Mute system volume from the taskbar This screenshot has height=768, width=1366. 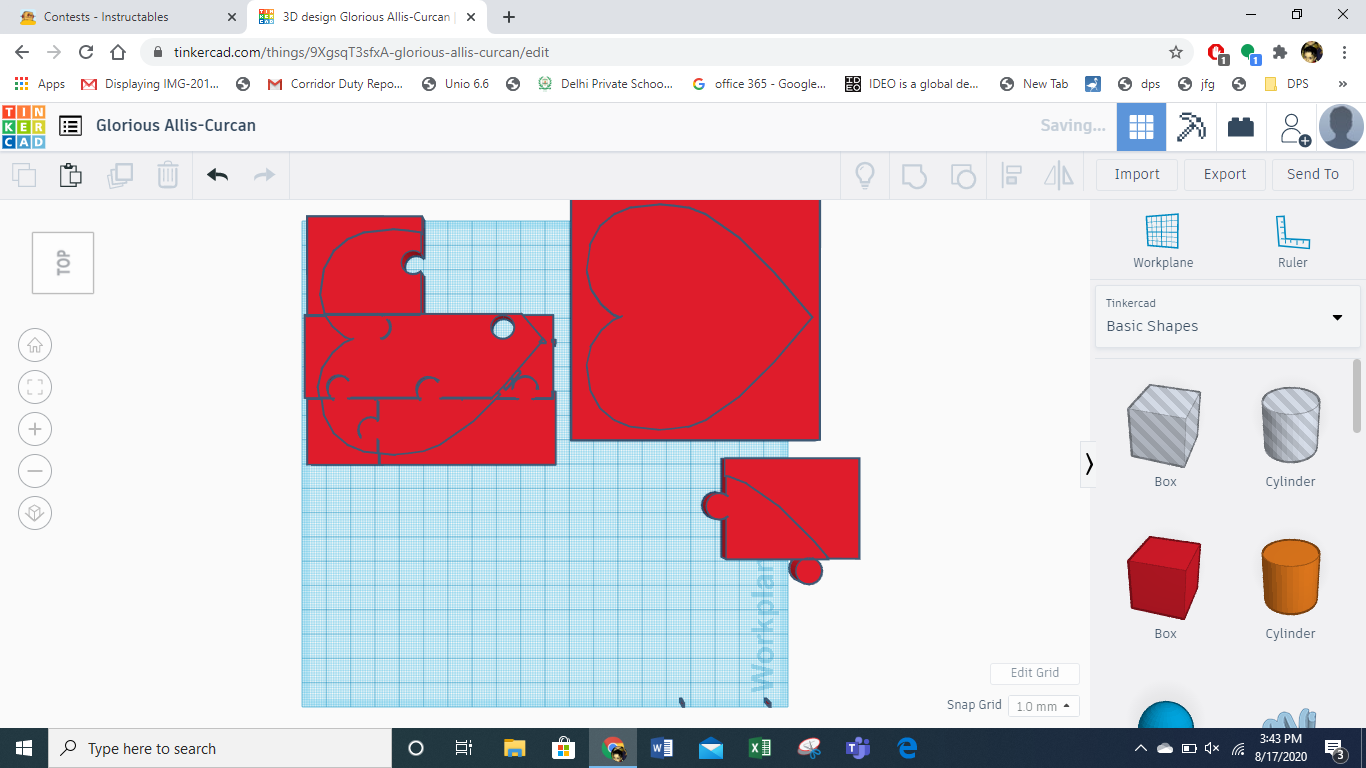(x=1213, y=748)
